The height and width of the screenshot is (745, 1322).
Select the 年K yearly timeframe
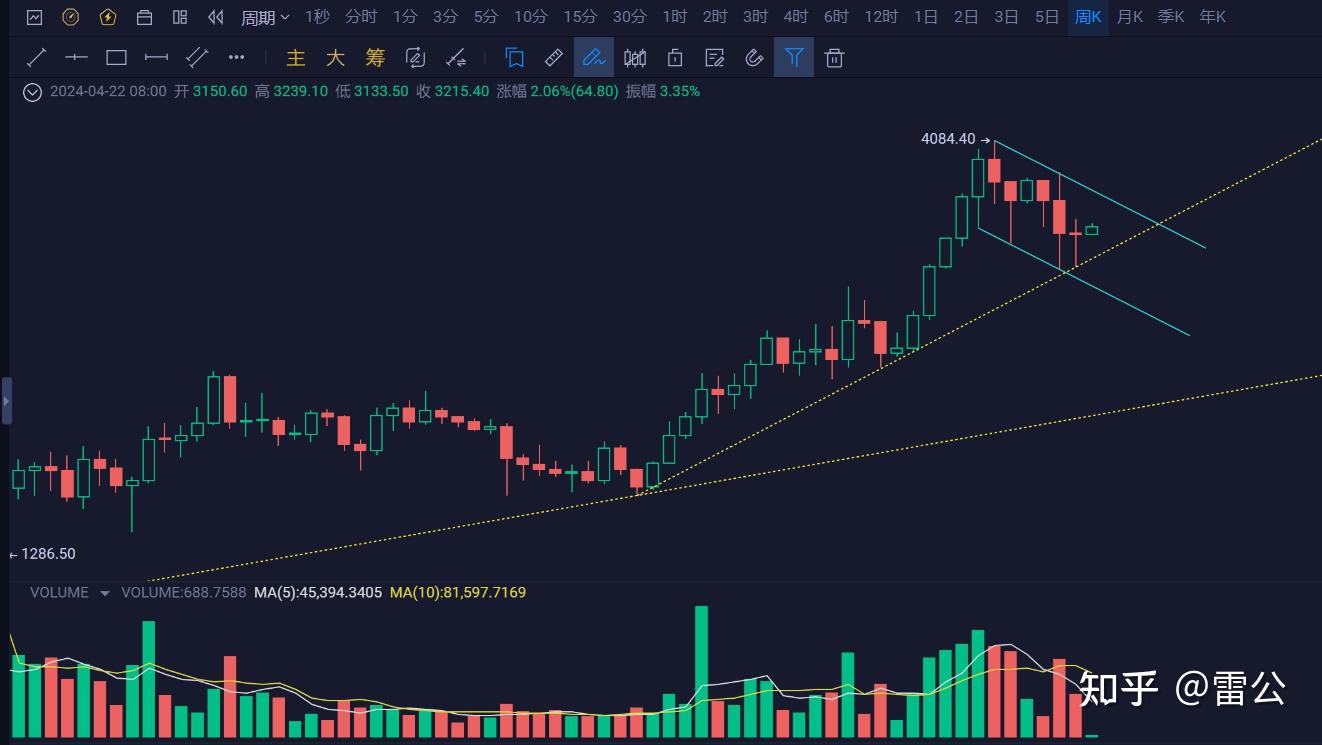click(x=1212, y=17)
